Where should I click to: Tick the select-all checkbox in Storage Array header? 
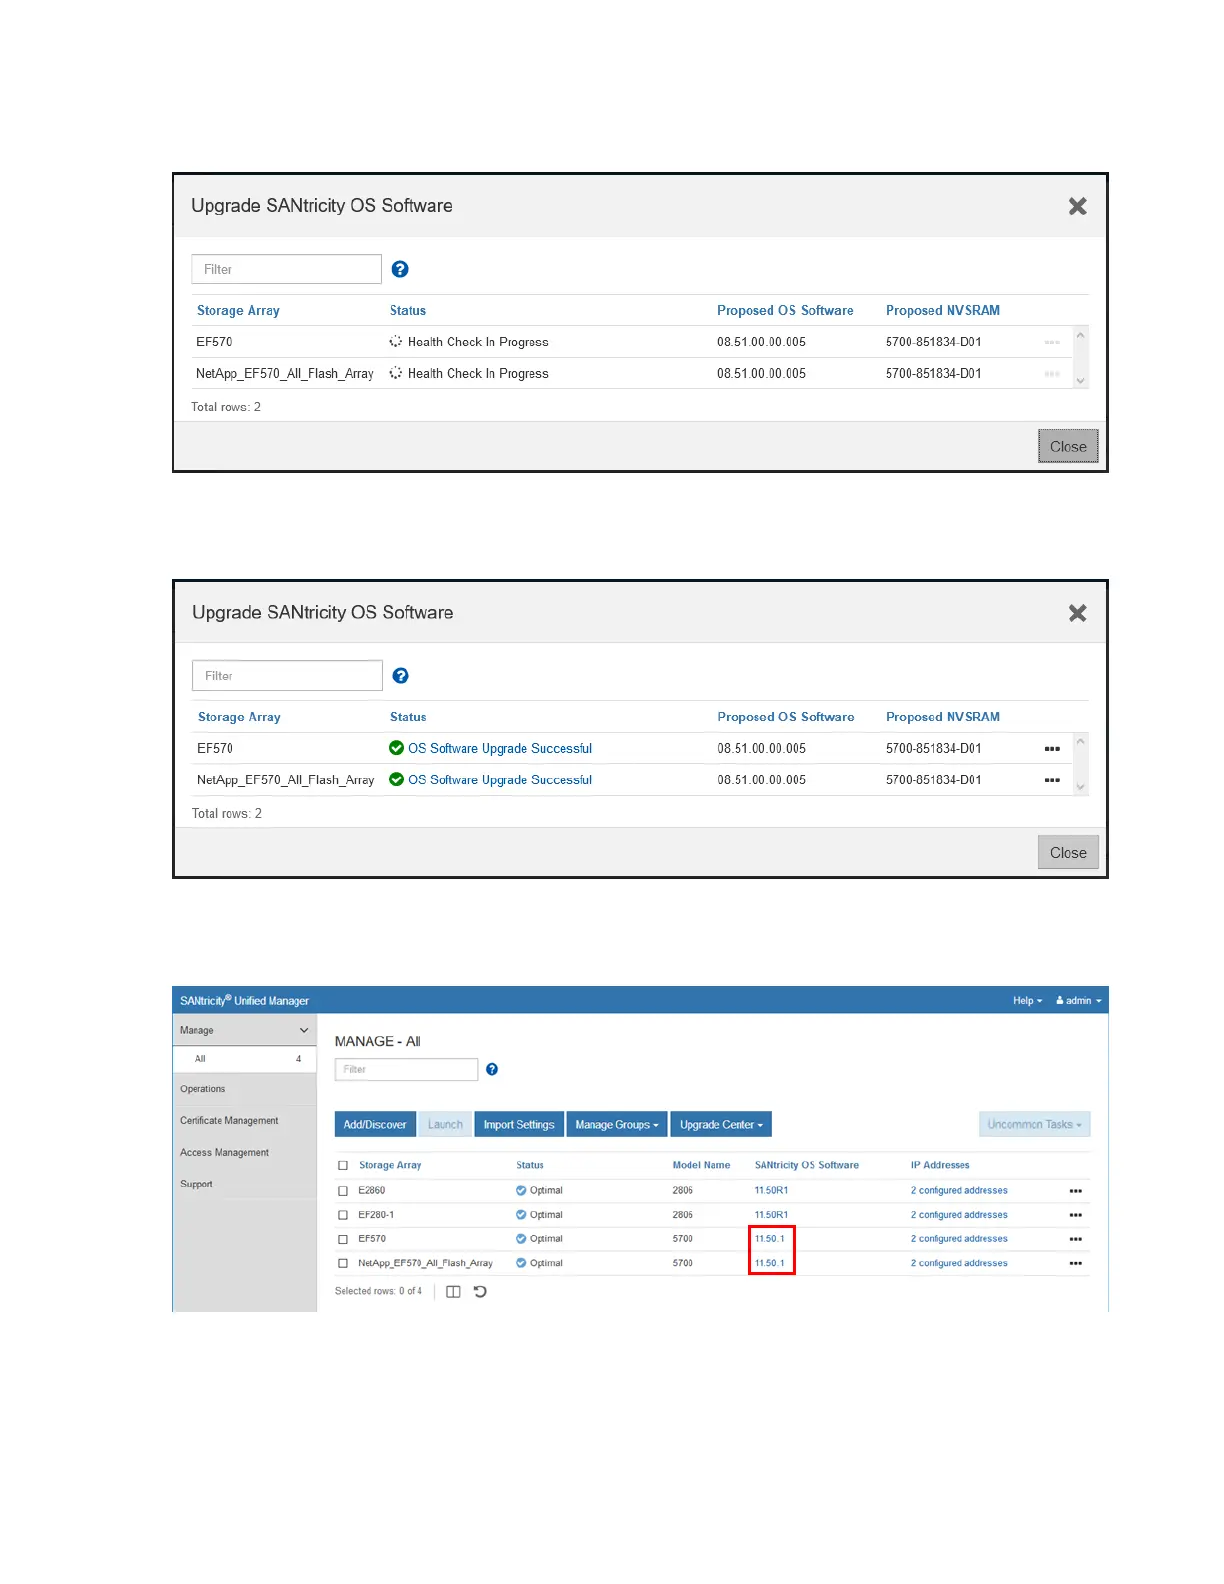[x=343, y=1166]
